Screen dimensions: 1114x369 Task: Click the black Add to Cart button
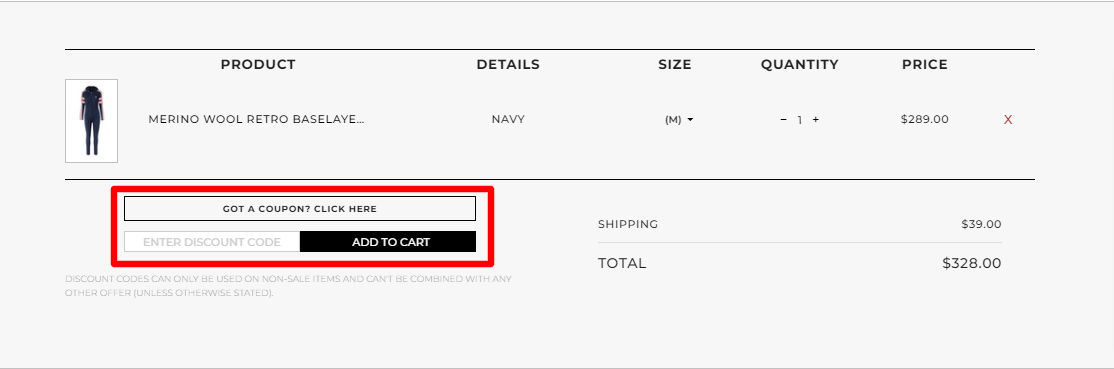[388, 242]
